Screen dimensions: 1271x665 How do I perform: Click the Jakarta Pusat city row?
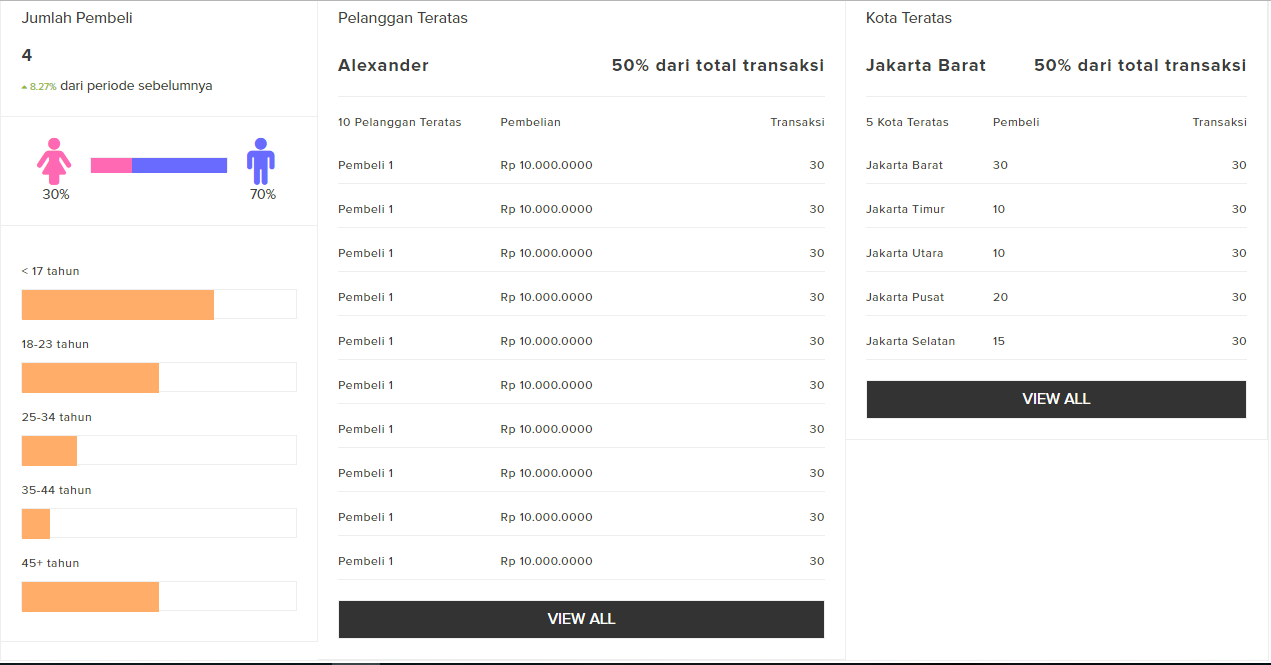(x=1056, y=297)
